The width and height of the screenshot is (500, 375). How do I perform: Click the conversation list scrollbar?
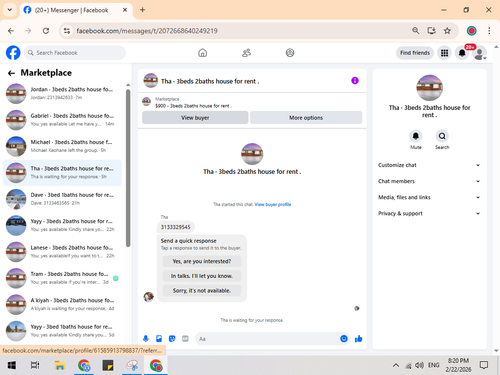pos(128,168)
